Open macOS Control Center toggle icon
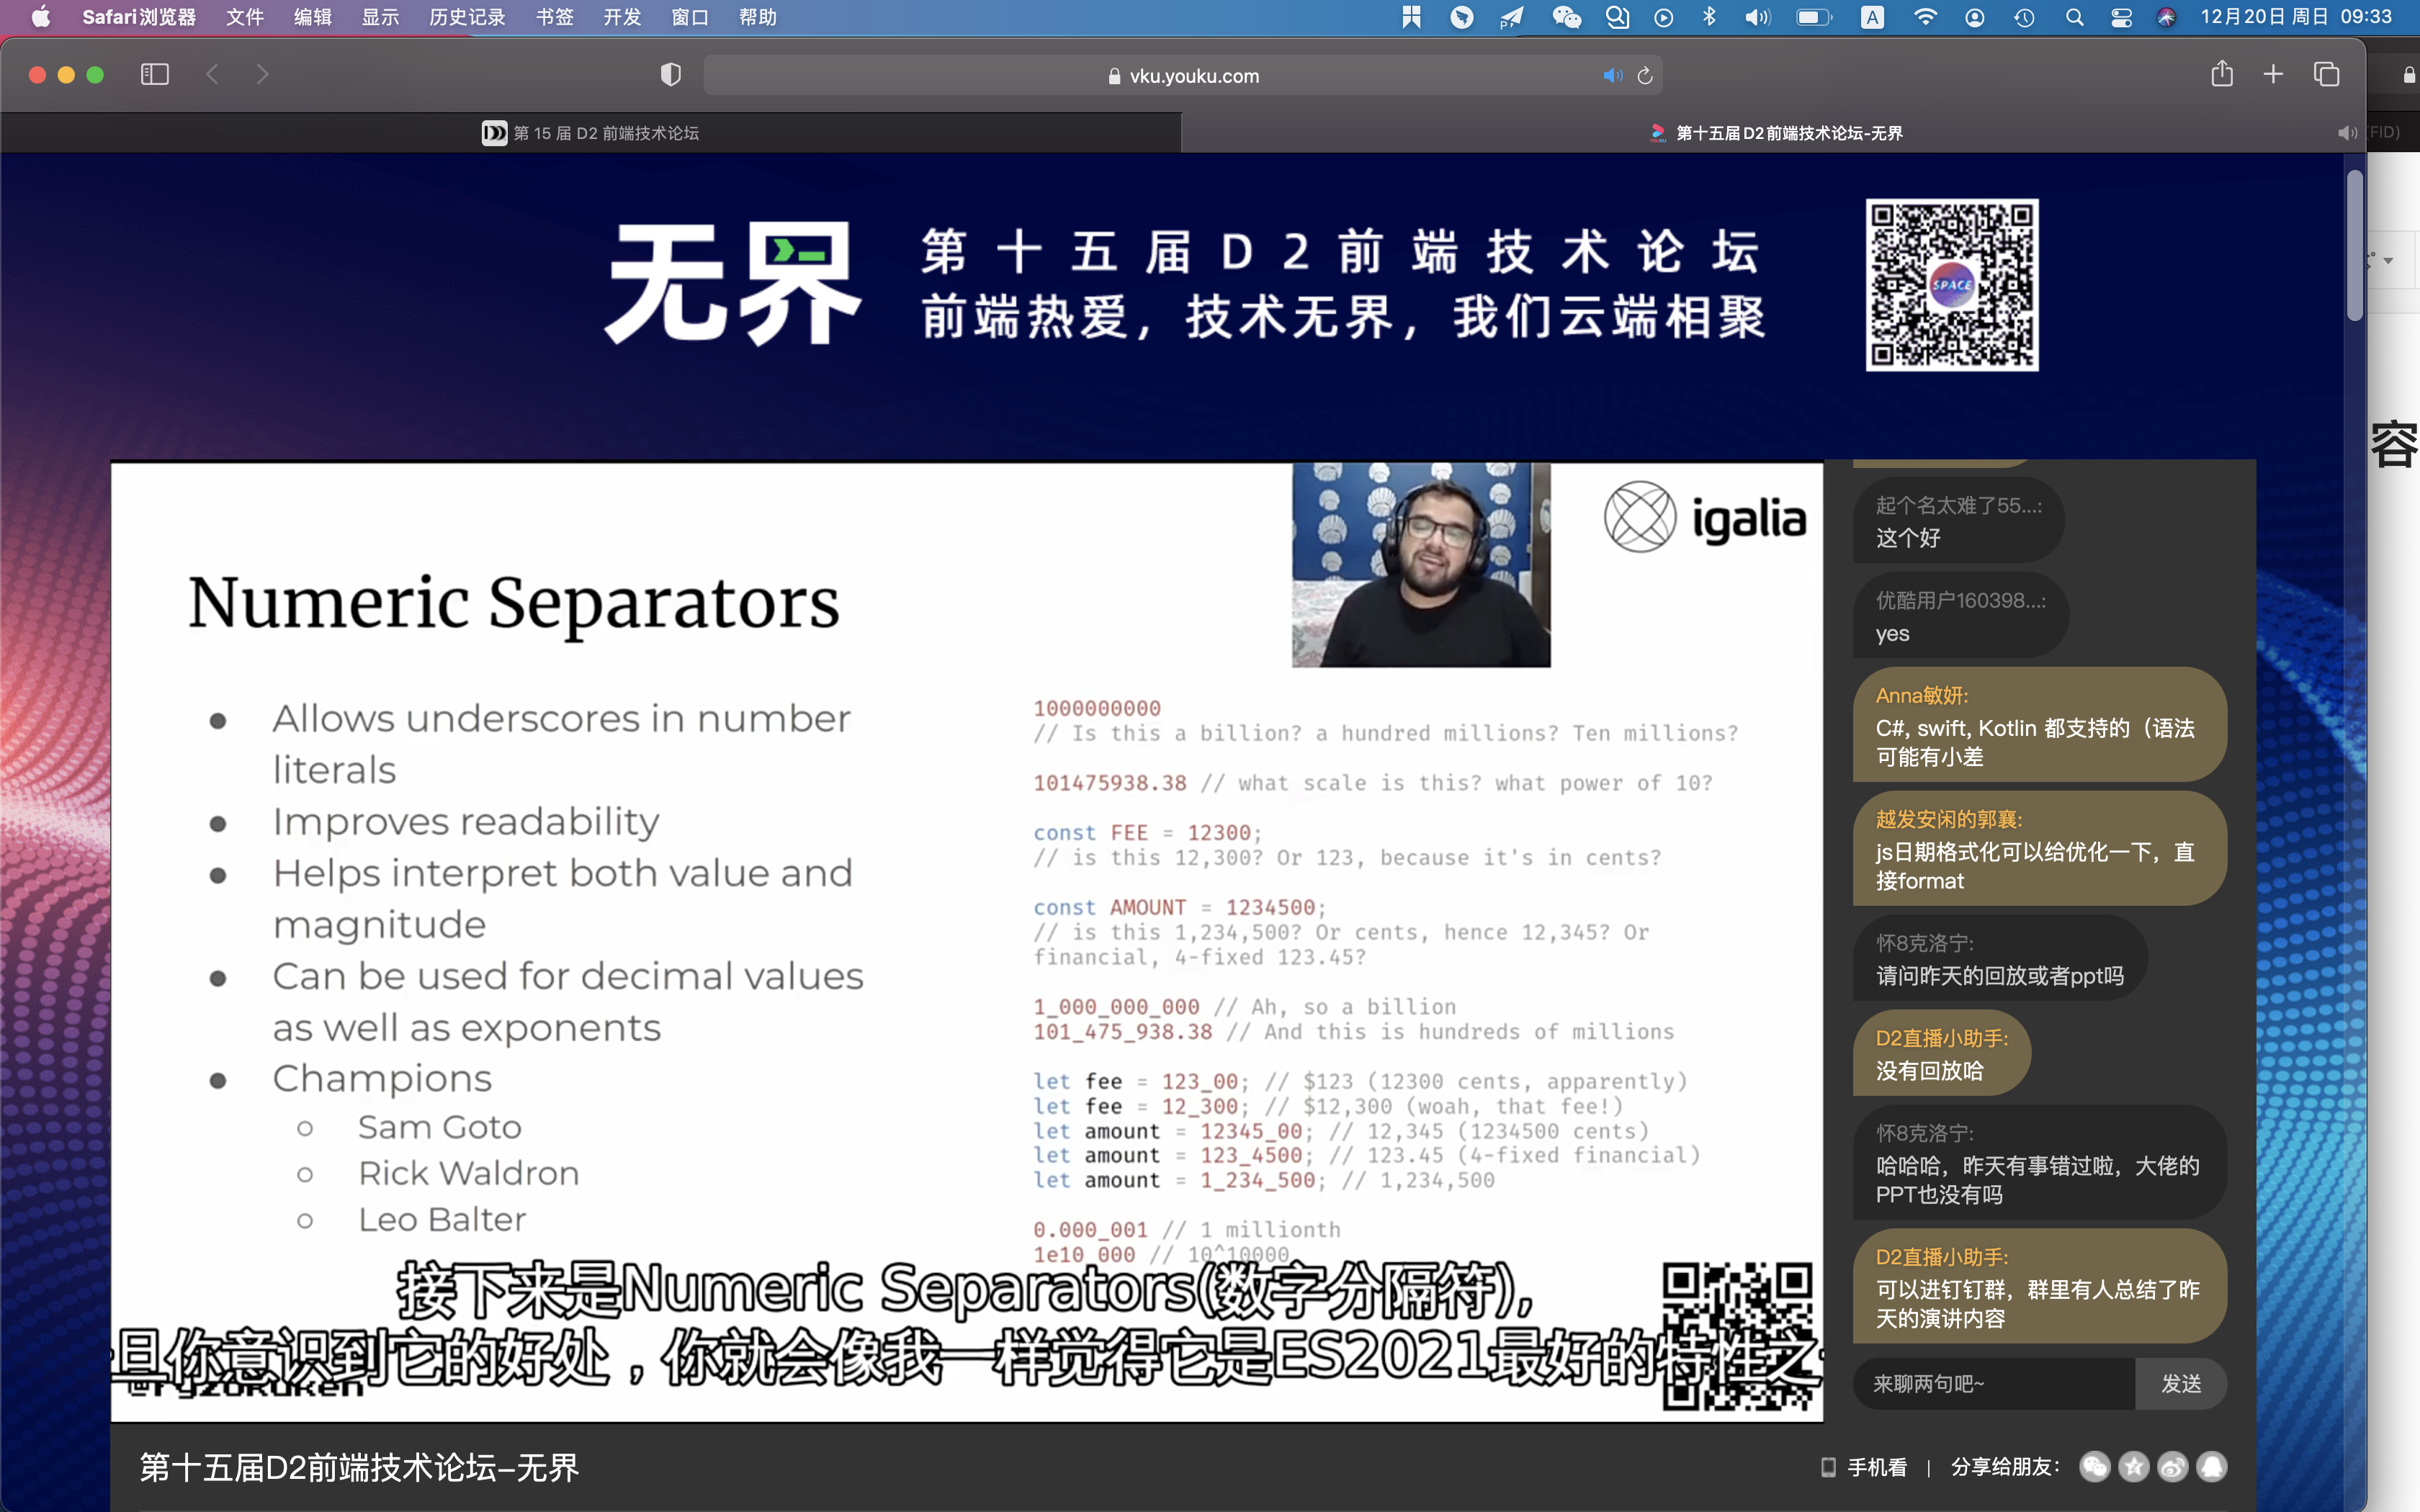This screenshot has height=1512, width=2420. click(2121, 17)
